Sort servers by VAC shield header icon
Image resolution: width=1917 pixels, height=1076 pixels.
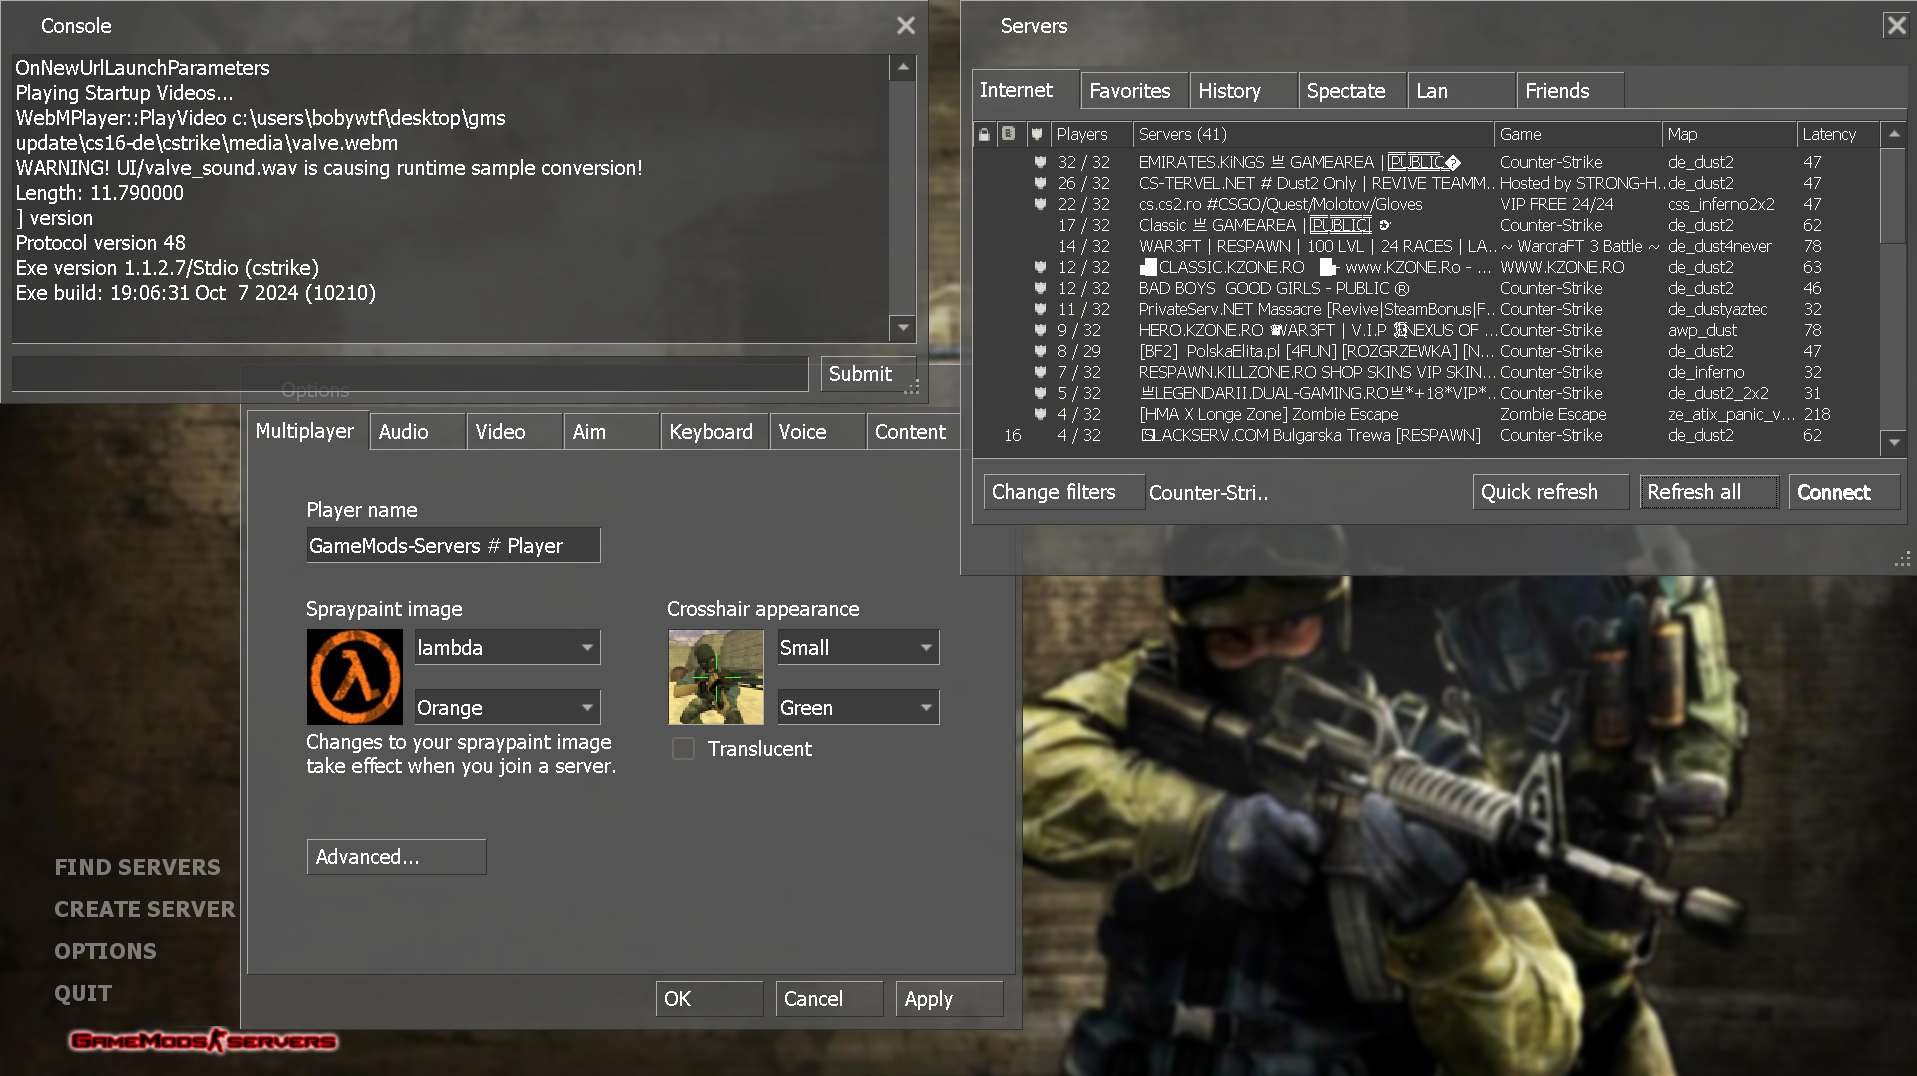pyautogui.click(x=1037, y=134)
